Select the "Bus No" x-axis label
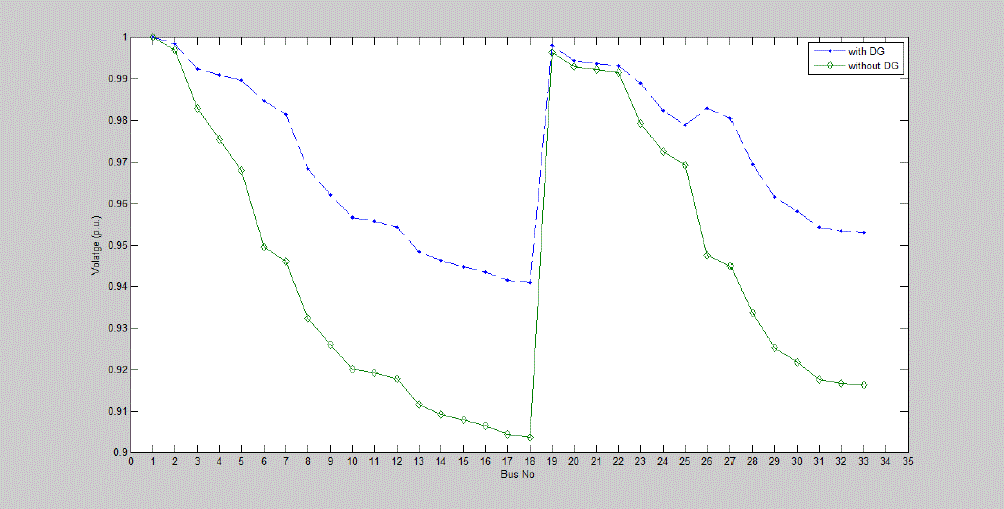Viewport: 1004px width, 509px height. (519, 473)
